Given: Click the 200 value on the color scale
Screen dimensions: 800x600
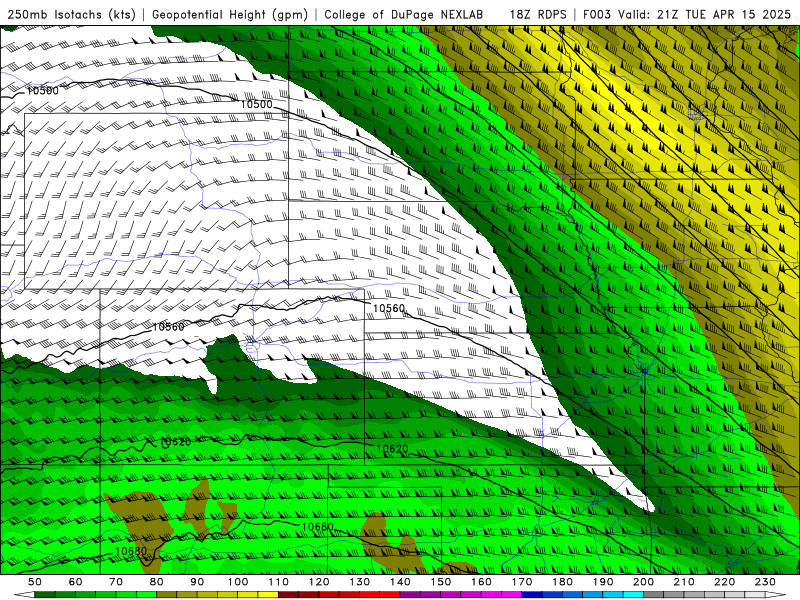Looking at the screenshot, I should tap(644, 582).
